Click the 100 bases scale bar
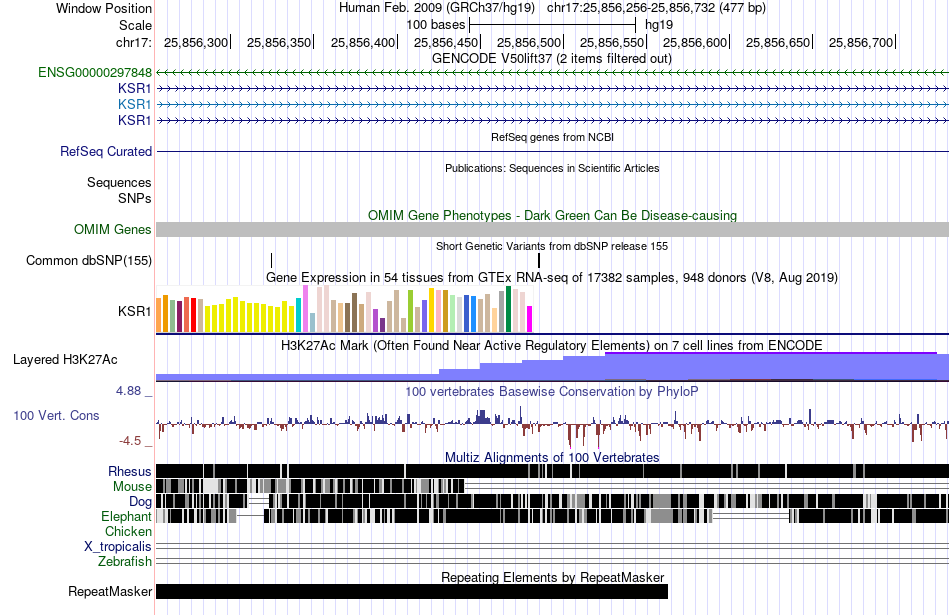The height and width of the screenshot is (615, 950). click(x=552, y=25)
